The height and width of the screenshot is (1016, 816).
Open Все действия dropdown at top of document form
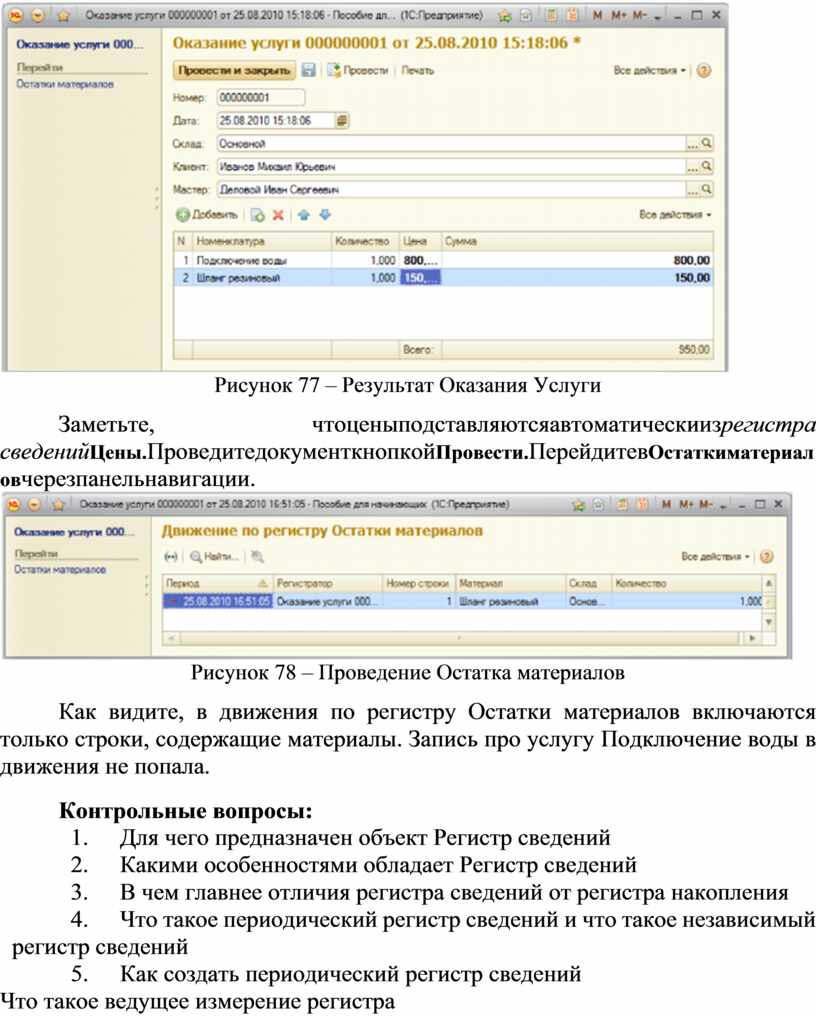(649, 70)
